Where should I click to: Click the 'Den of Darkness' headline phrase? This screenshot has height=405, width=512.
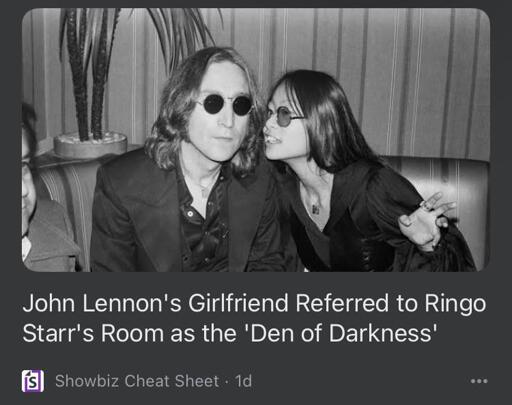(x=341, y=333)
